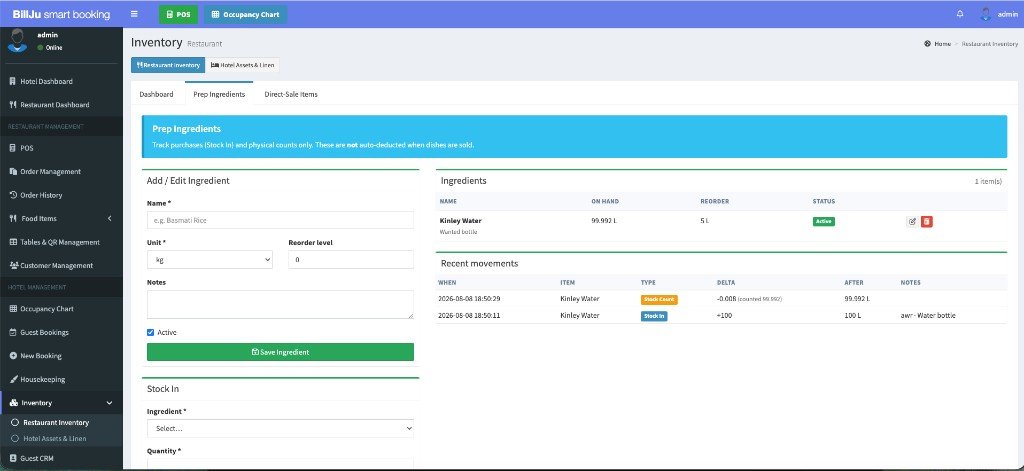Click the Occupancy Chart sidebar icon
The width and height of the screenshot is (1024, 471).
click(13, 309)
